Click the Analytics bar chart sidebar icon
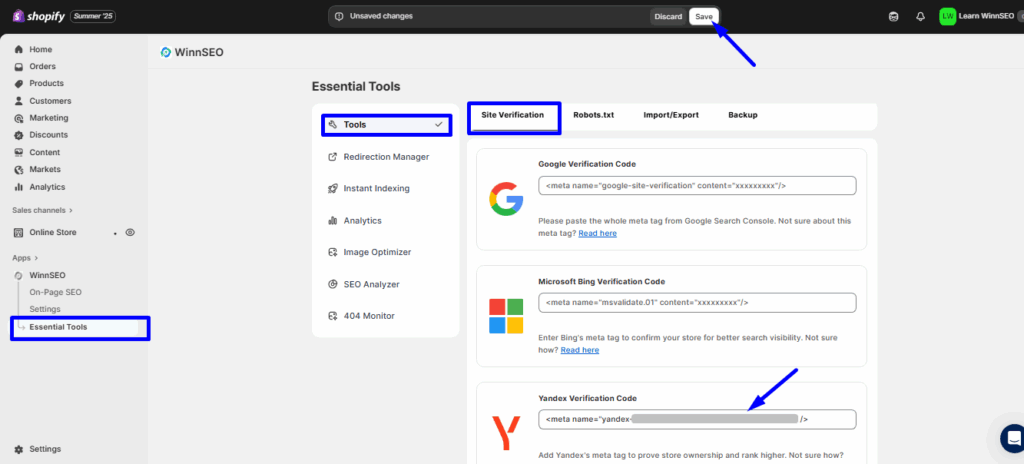1024x464 pixels. [18, 187]
